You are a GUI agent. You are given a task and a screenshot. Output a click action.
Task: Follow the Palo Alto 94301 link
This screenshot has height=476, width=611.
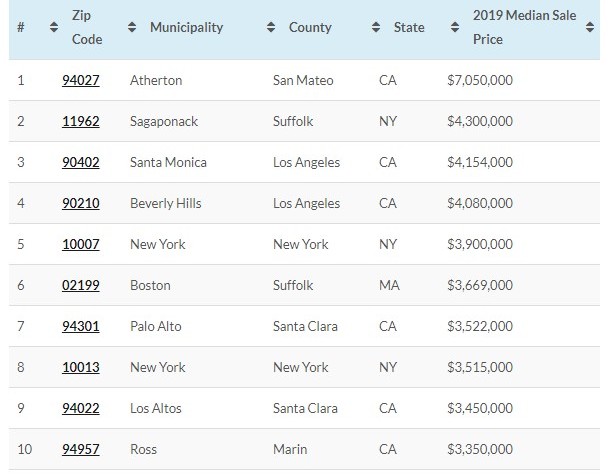coord(80,326)
